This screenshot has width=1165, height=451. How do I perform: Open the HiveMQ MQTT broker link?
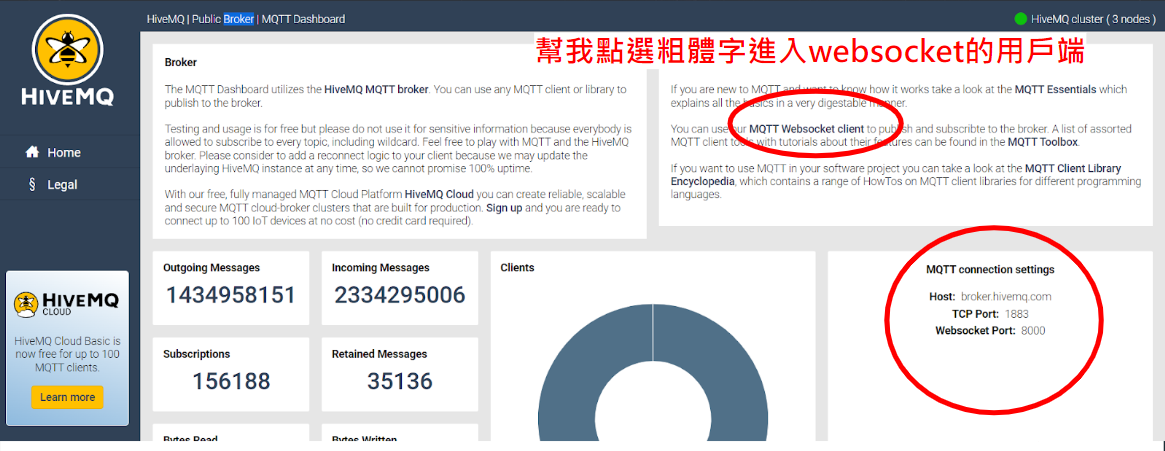[377, 89]
